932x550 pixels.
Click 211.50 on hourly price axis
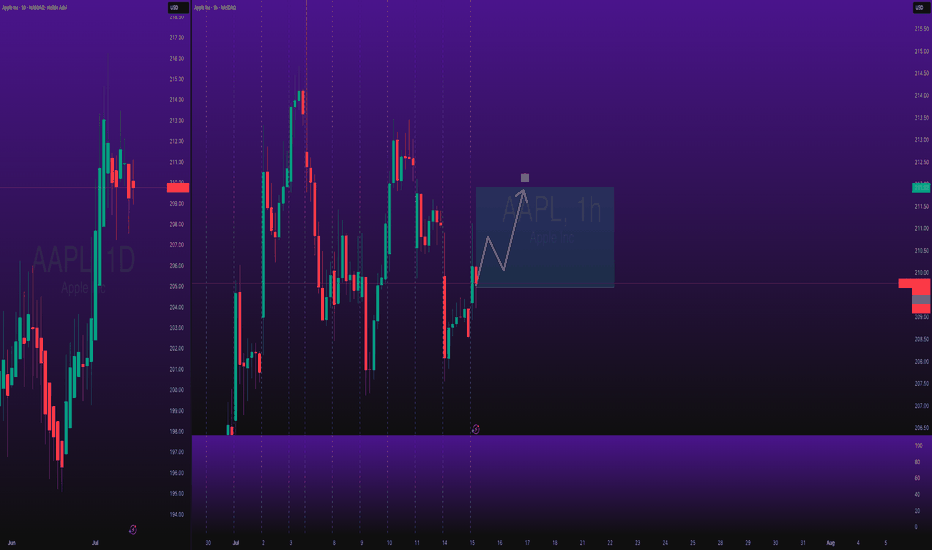tap(922, 206)
